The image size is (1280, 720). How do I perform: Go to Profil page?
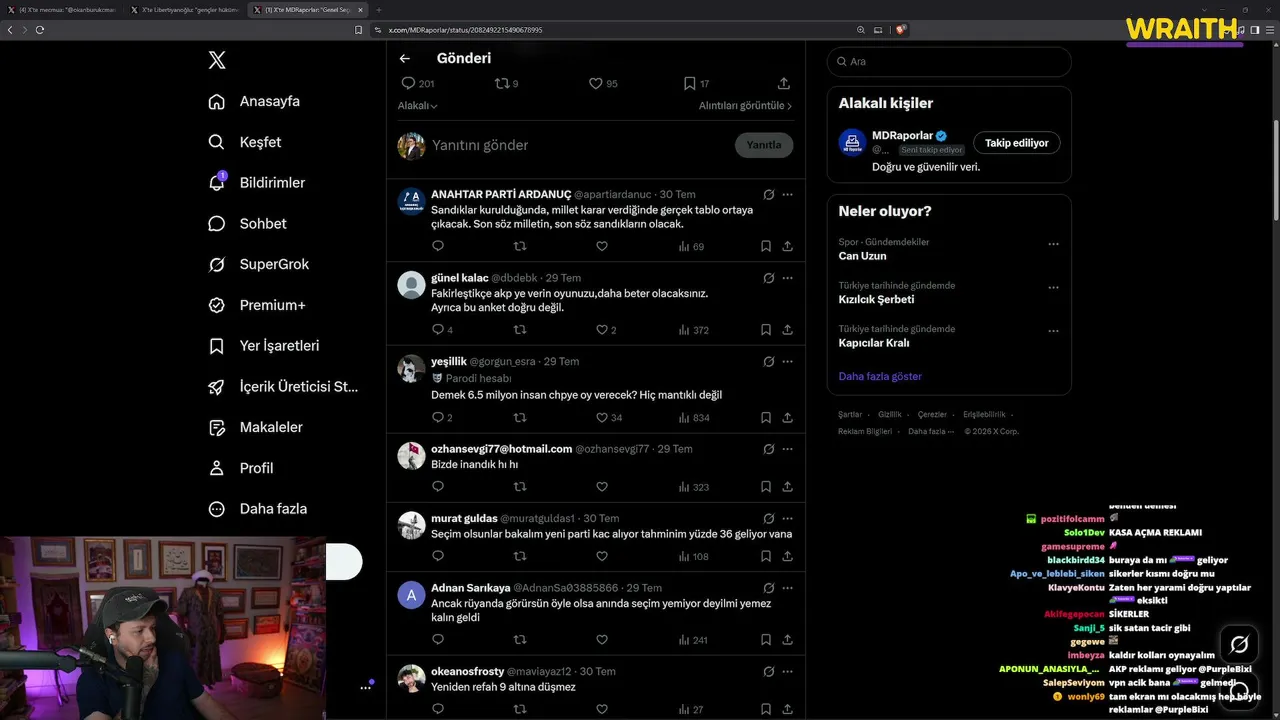tap(240, 468)
